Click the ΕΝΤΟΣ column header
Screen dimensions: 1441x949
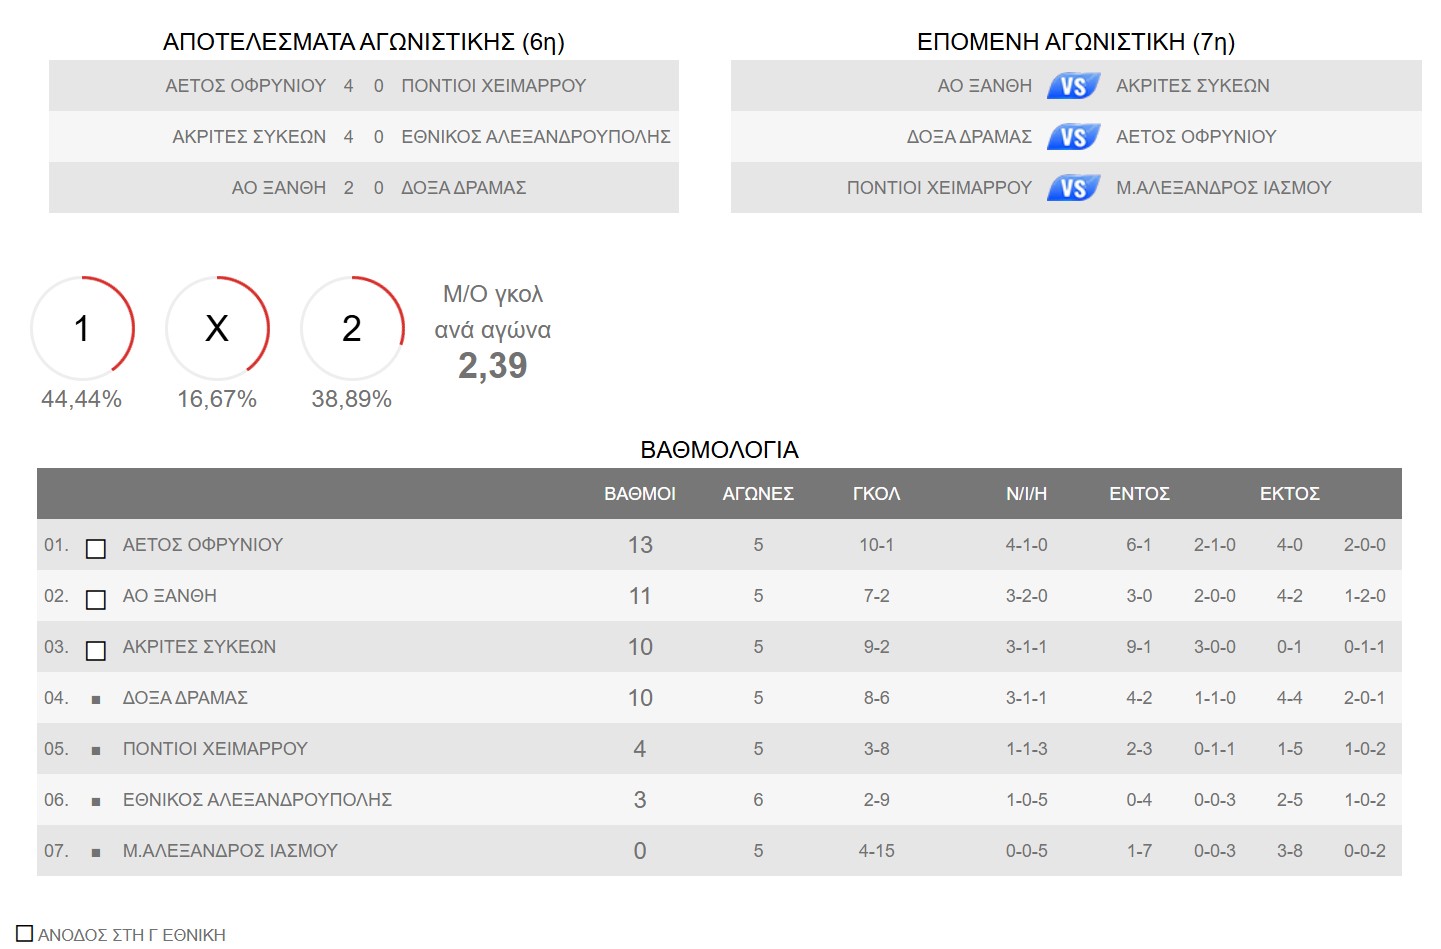click(x=1139, y=494)
